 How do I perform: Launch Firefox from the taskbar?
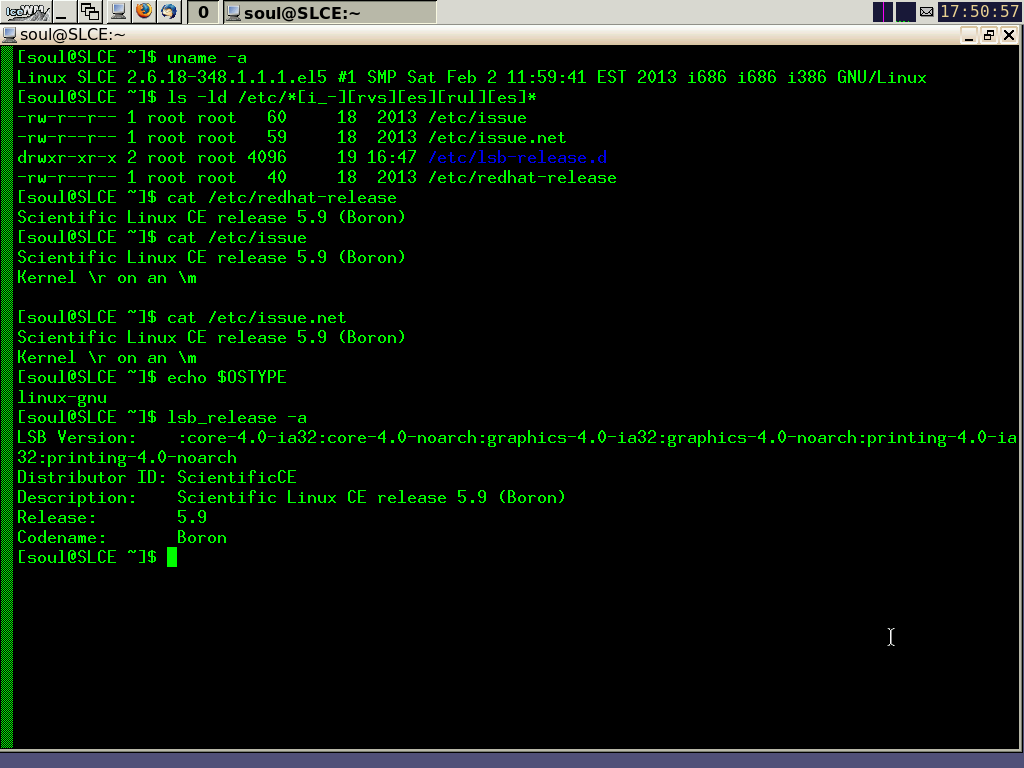point(144,11)
